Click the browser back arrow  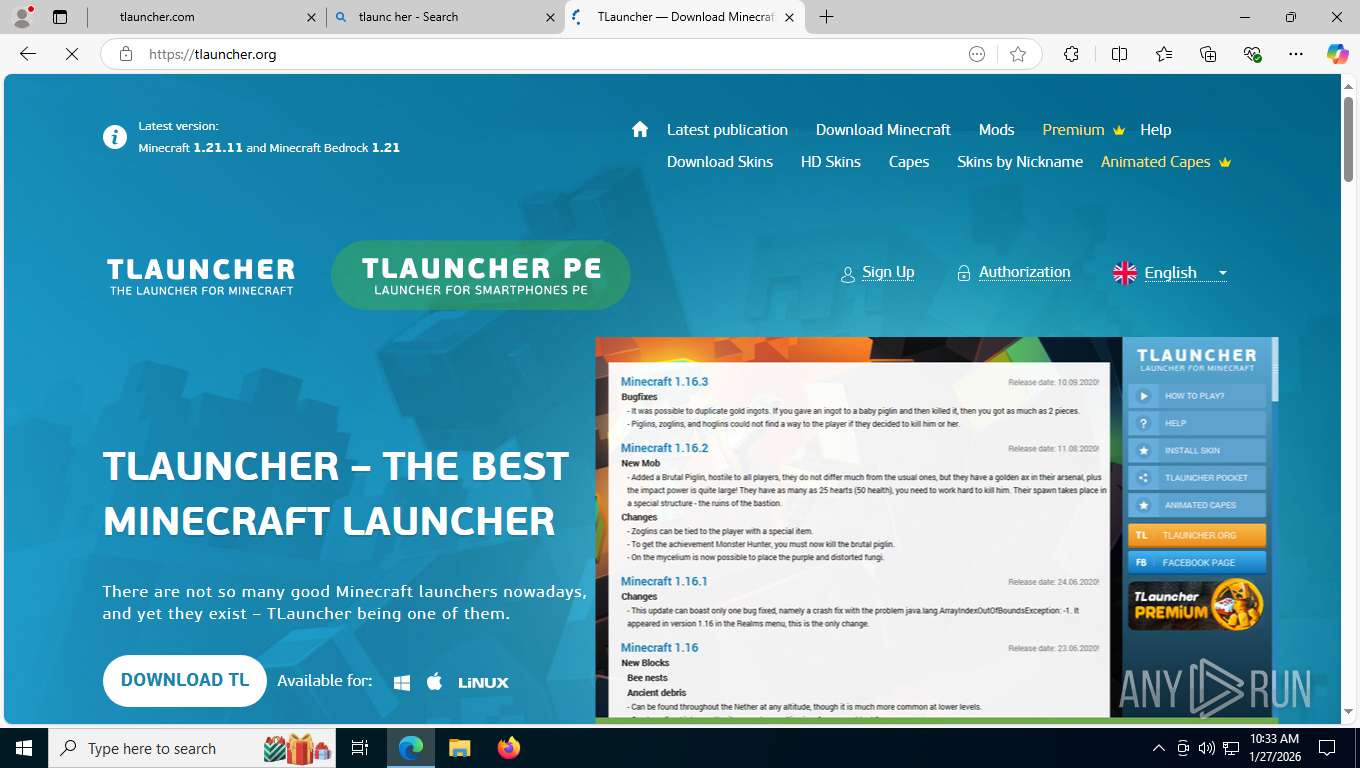(28, 54)
